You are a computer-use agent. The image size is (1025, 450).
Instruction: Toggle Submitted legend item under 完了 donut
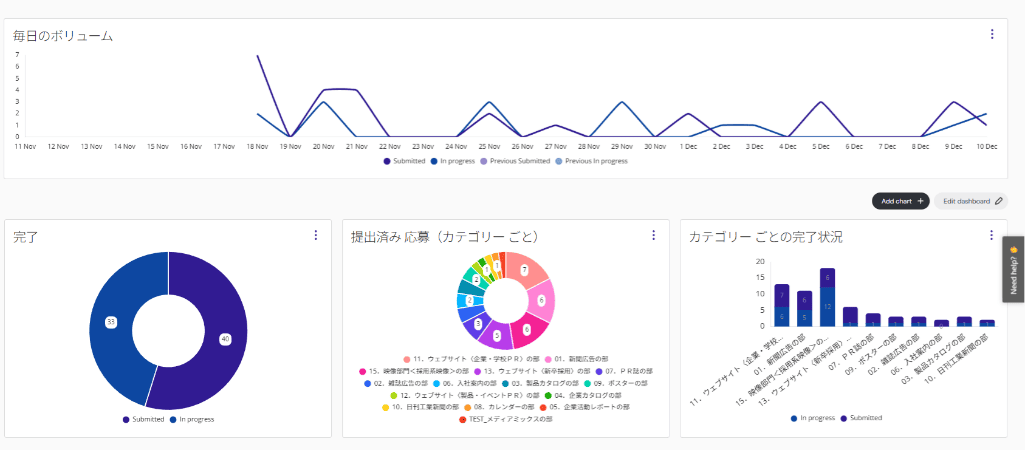143,419
